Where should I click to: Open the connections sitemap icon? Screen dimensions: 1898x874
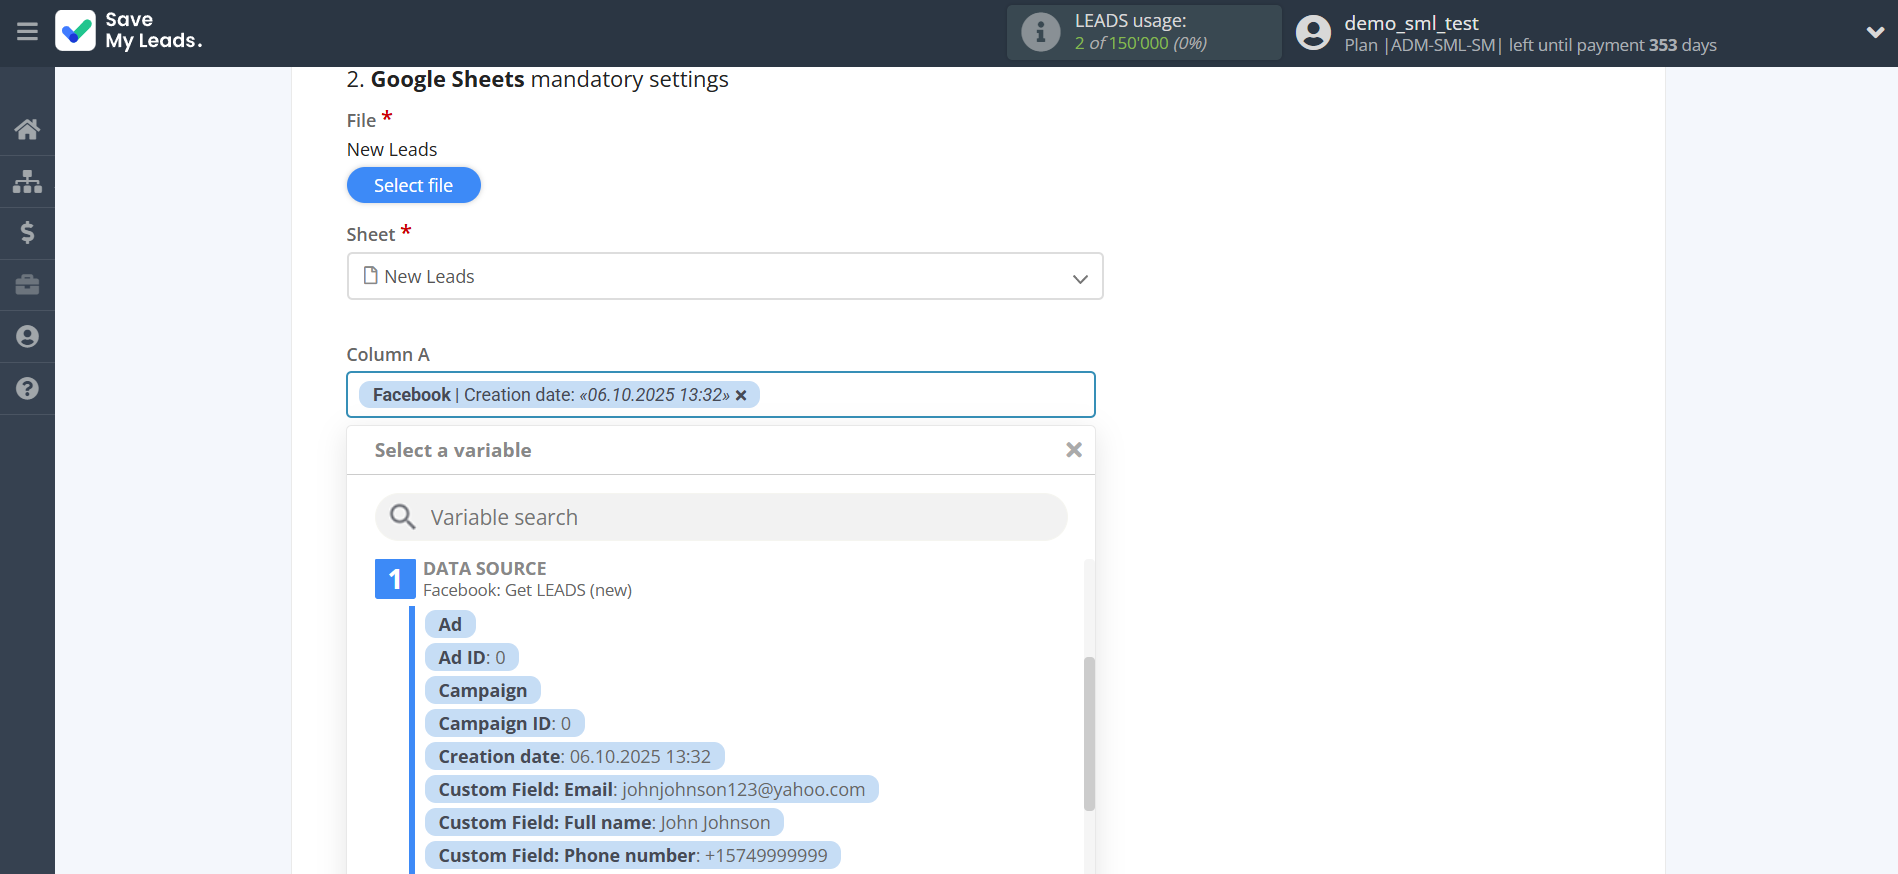[27, 181]
